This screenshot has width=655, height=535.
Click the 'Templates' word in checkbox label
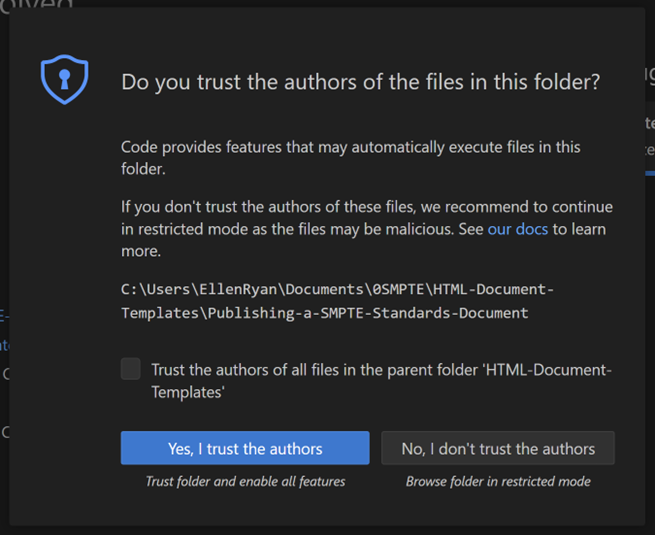(186, 392)
